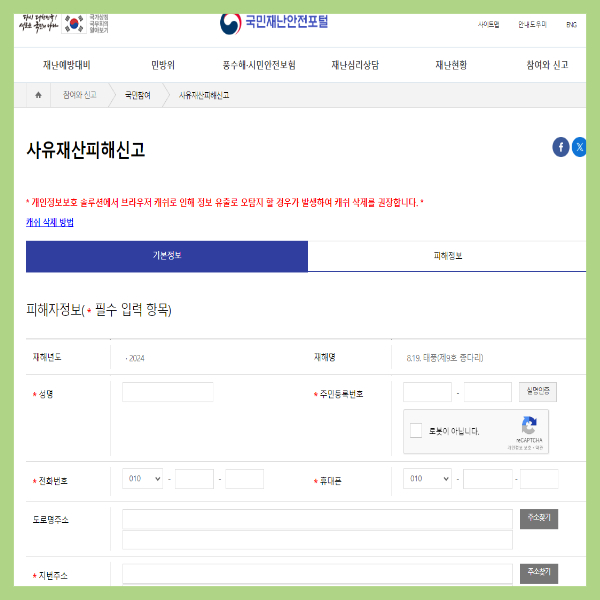Viewport: 600px width, 600px height.
Task: Open 재난심리상담 menu
Action: (x=355, y=65)
